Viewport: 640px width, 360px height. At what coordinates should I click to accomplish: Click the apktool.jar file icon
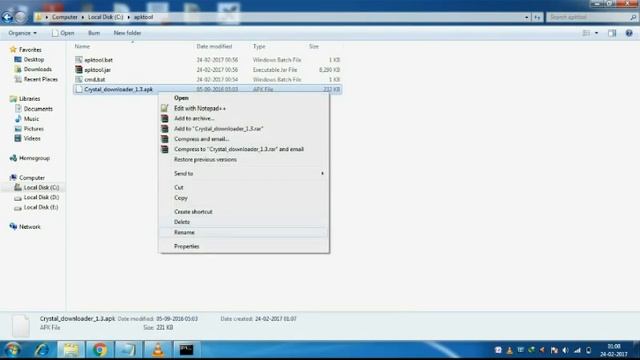tap(79, 70)
